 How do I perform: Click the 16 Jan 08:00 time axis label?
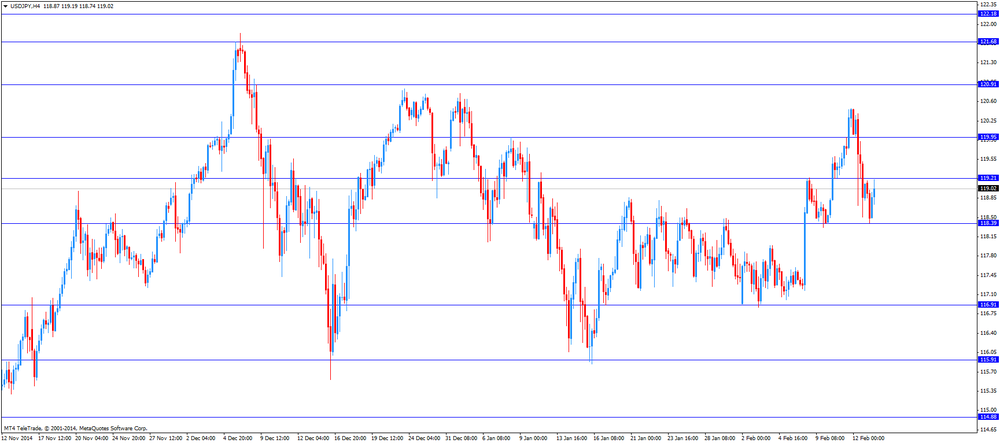point(608,439)
